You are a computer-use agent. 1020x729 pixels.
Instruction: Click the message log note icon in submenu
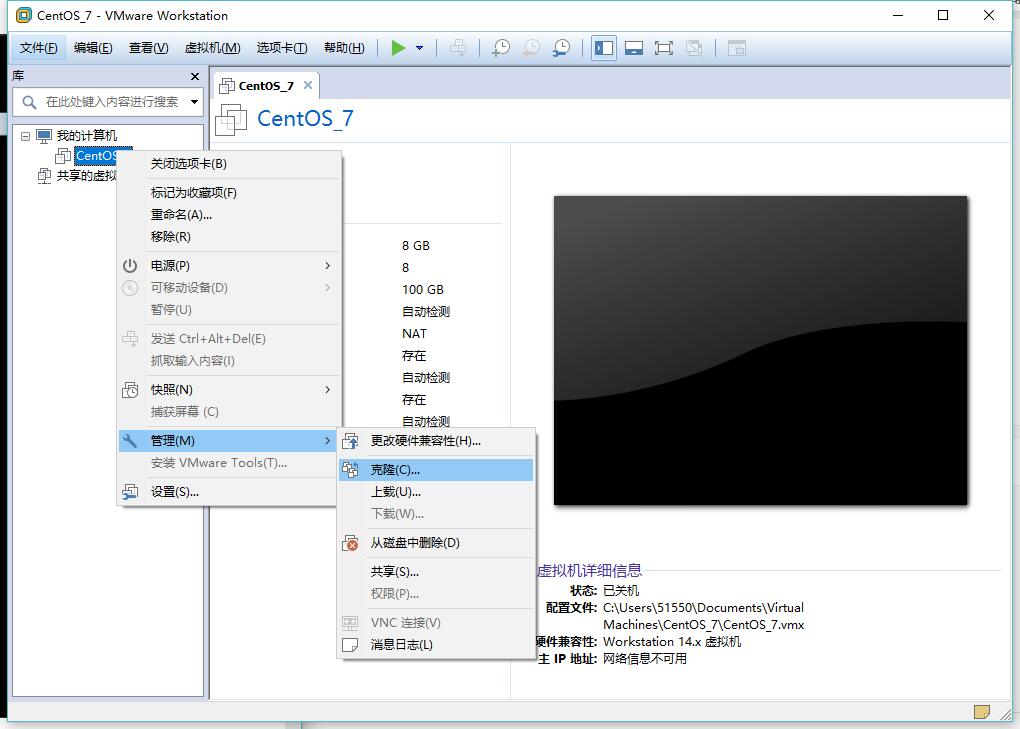tap(350, 644)
